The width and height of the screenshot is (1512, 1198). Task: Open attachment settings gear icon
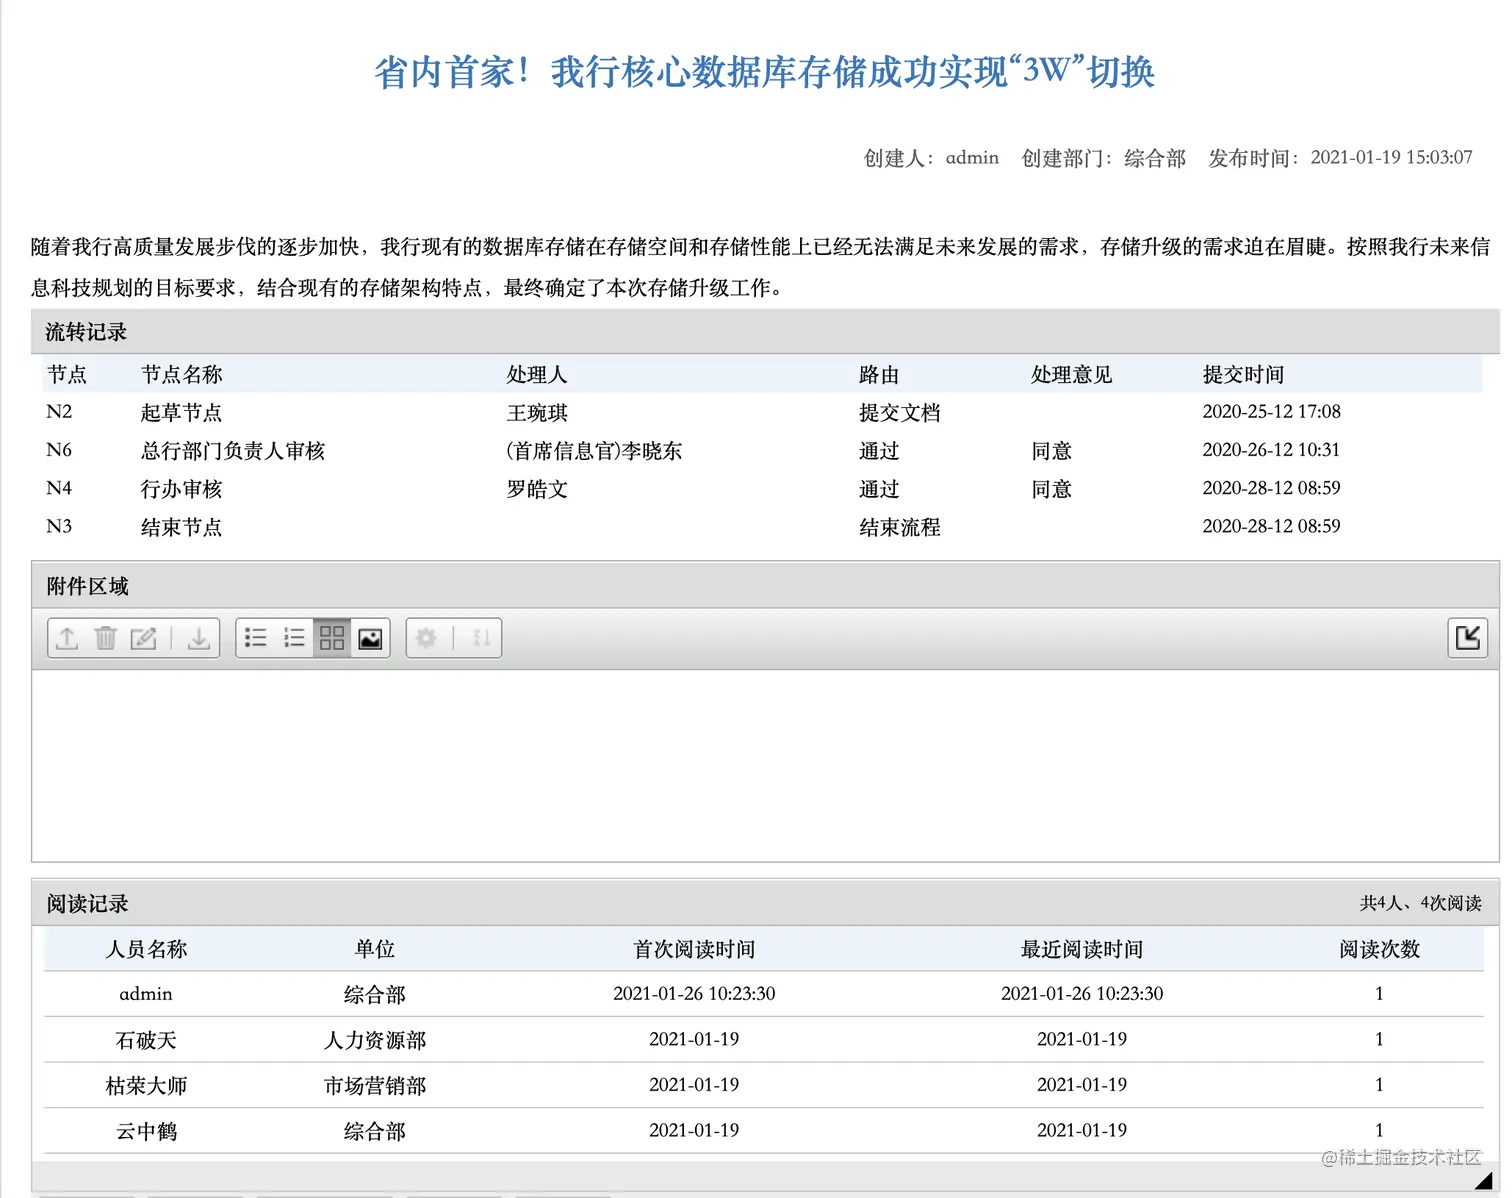tap(426, 638)
